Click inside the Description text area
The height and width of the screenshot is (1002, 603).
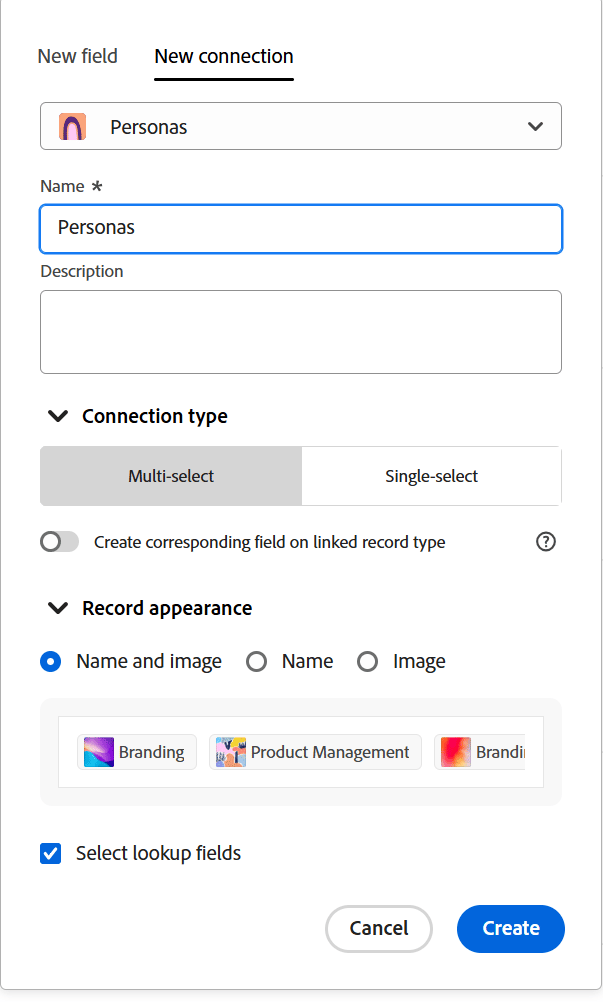click(x=300, y=330)
